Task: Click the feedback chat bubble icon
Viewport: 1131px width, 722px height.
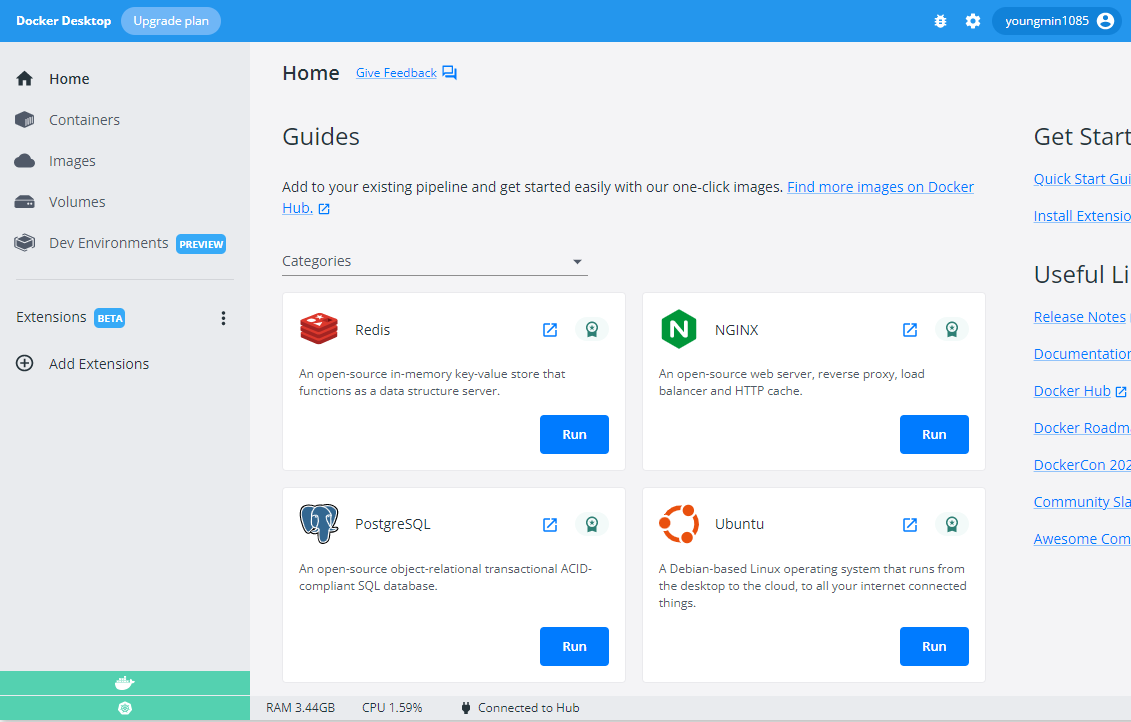Action: coord(449,73)
